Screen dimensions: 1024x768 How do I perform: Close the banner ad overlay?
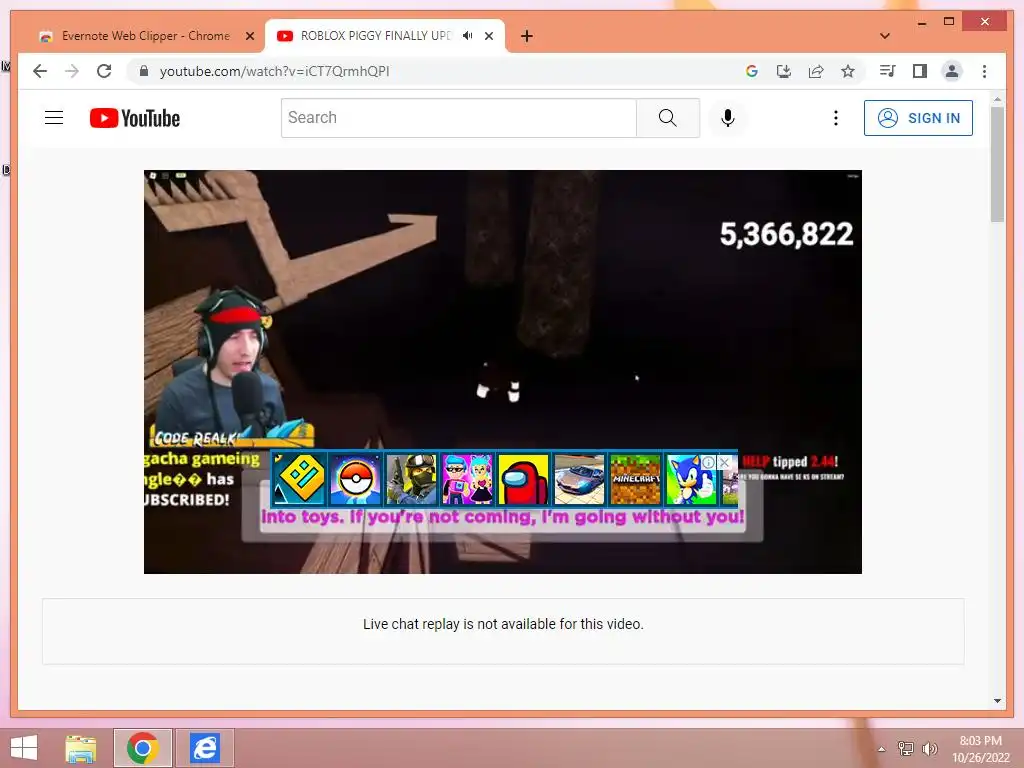724,462
